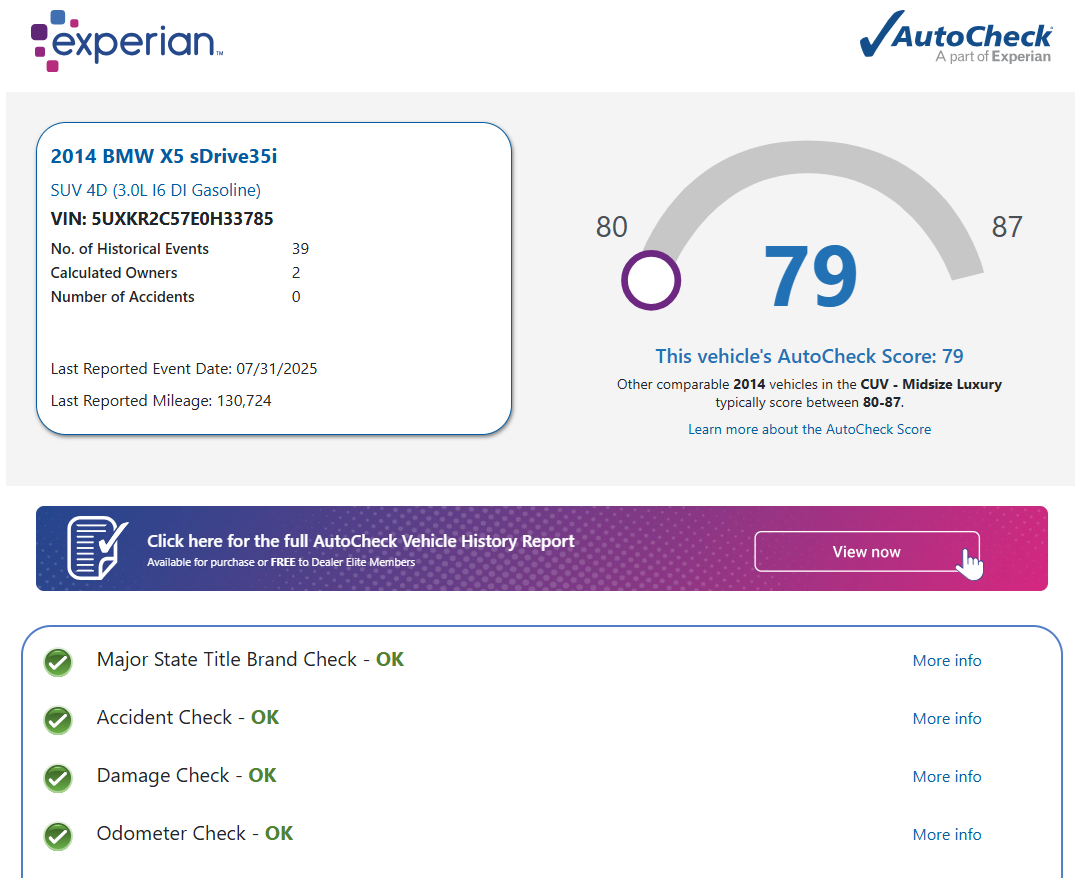This screenshot has width=1075, height=878.
Task: Click the AutoCheck logo
Action: (x=956, y=36)
